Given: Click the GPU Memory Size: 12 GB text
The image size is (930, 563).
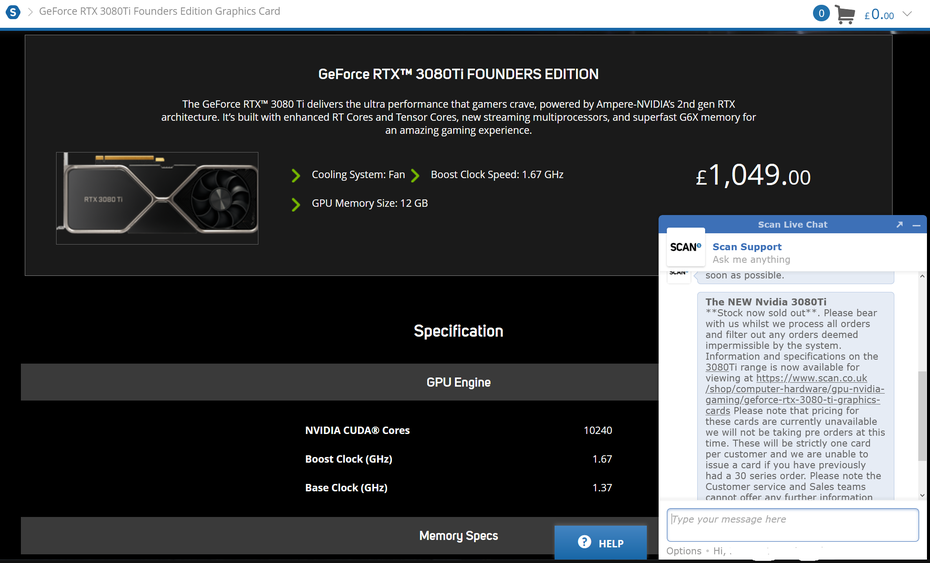Looking at the screenshot, I should point(370,203).
